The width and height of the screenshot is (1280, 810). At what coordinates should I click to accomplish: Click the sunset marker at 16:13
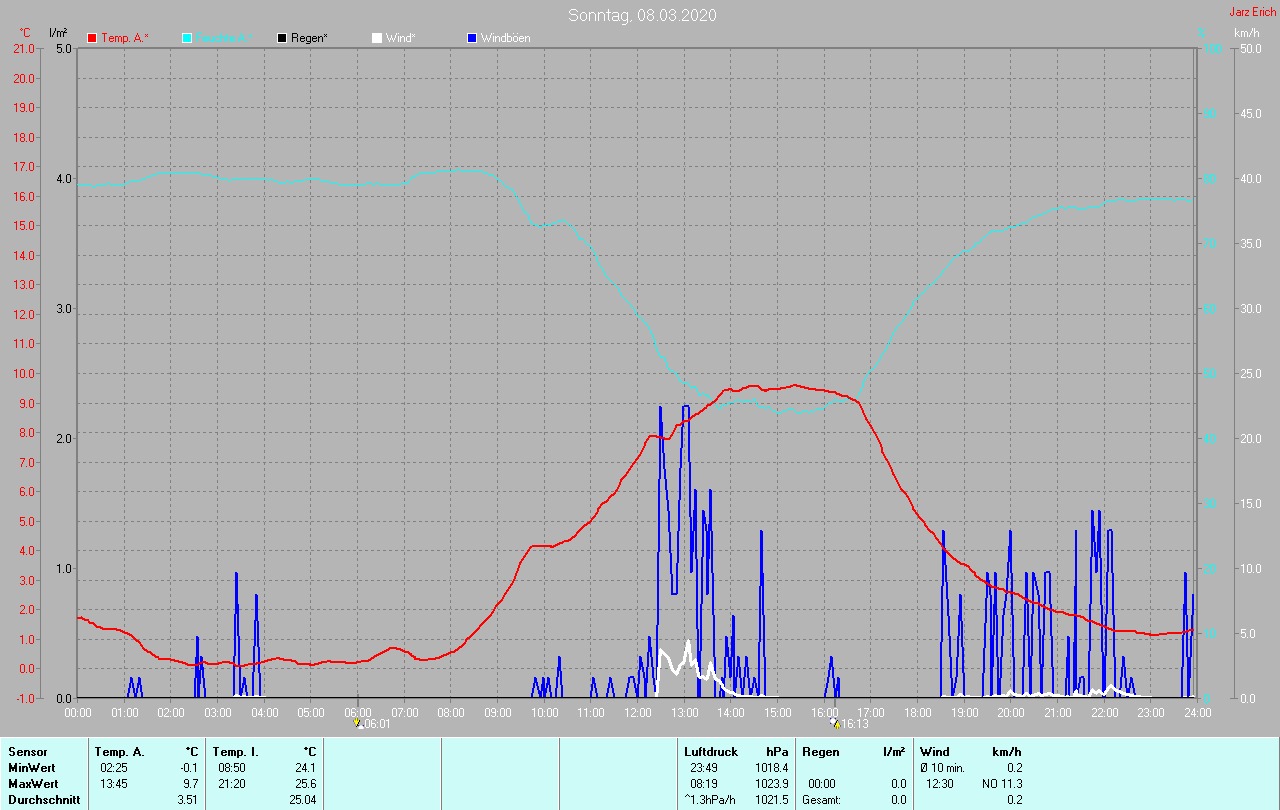coord(835,723)
